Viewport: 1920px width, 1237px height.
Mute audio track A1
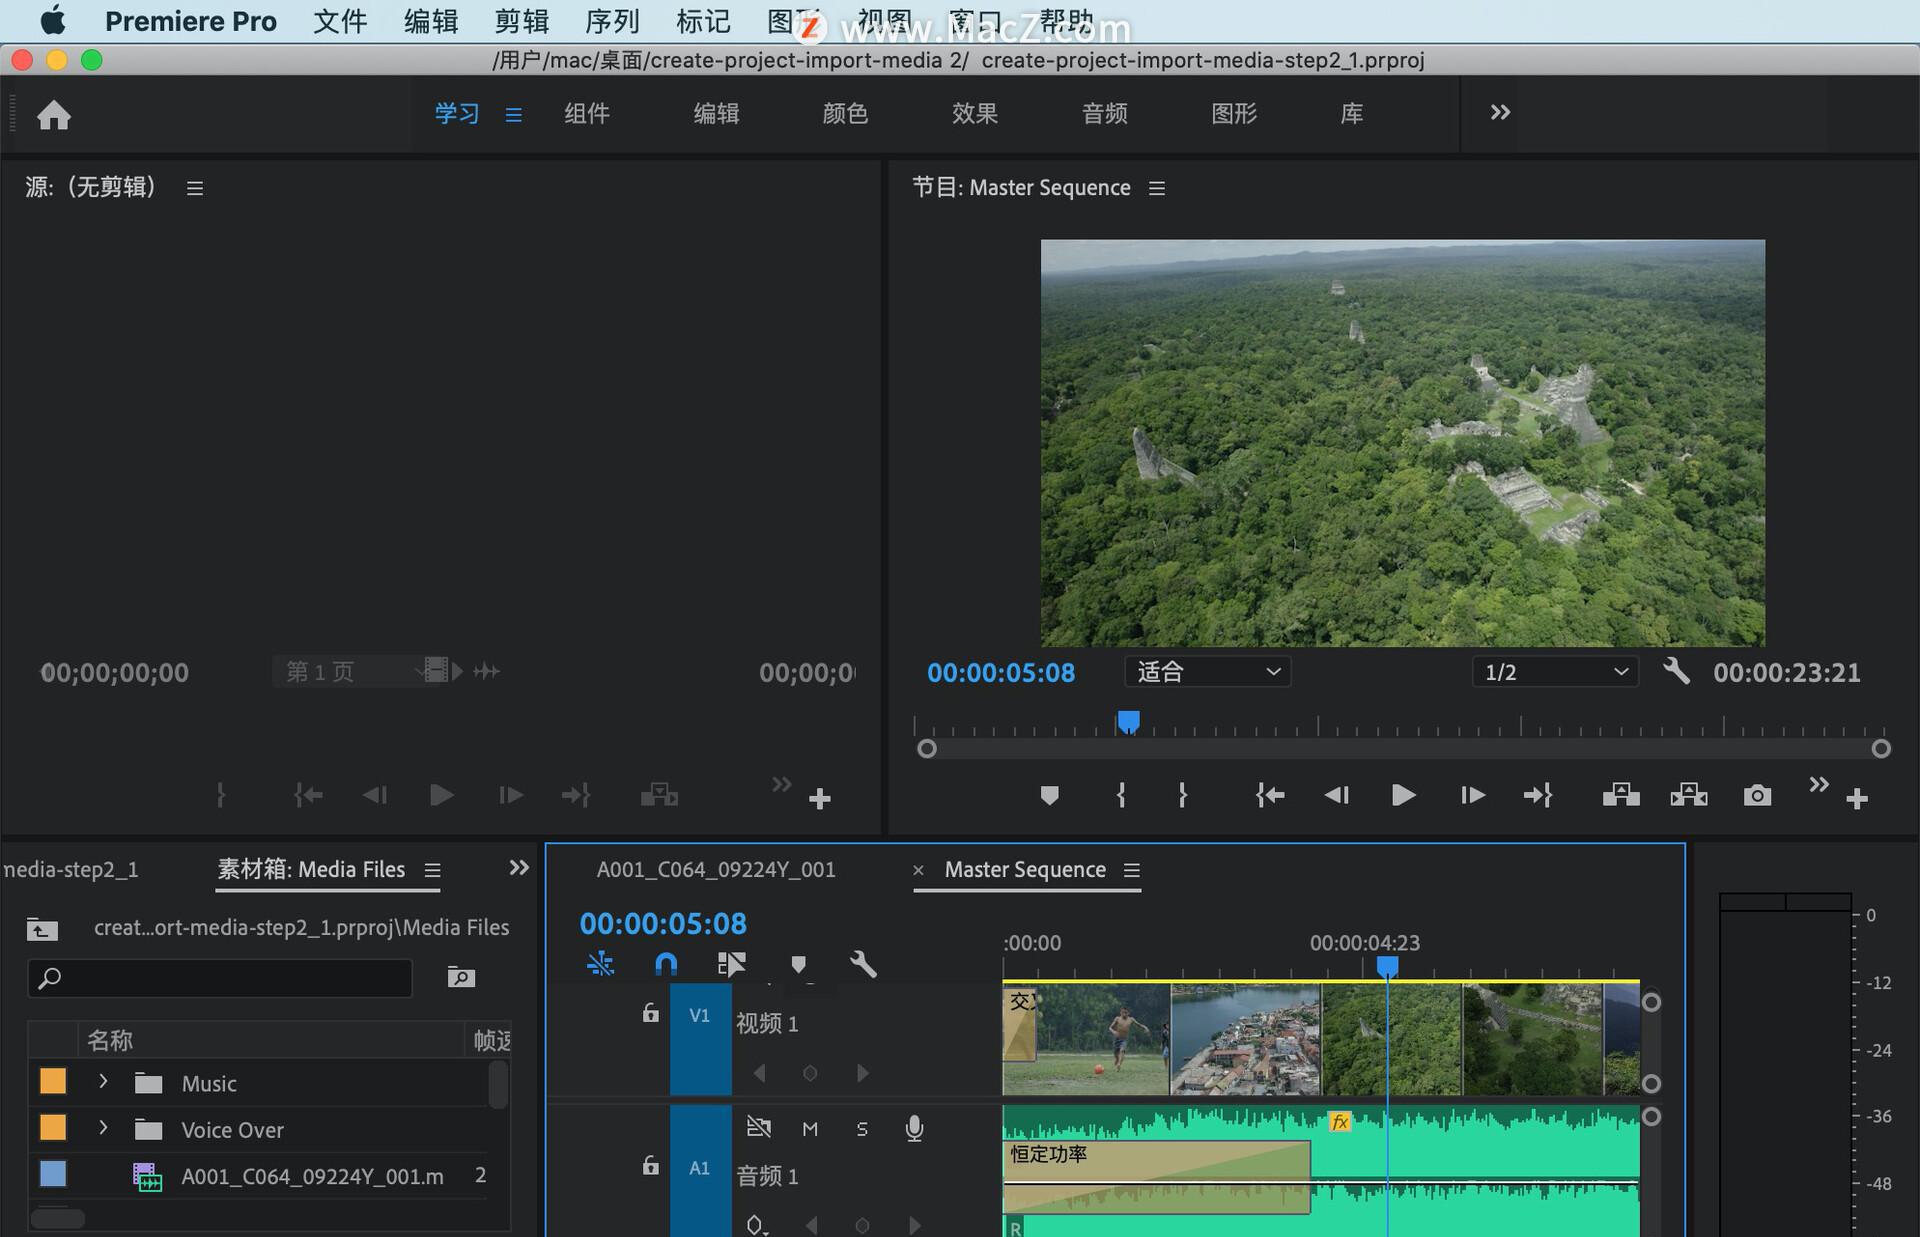pyautogui.click(x=810, y=1129)
